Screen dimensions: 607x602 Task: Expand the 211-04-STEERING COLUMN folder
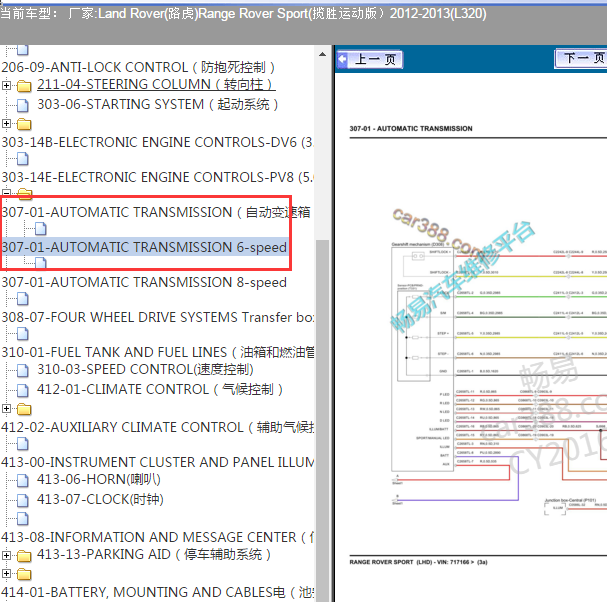(x=6, y=85)
